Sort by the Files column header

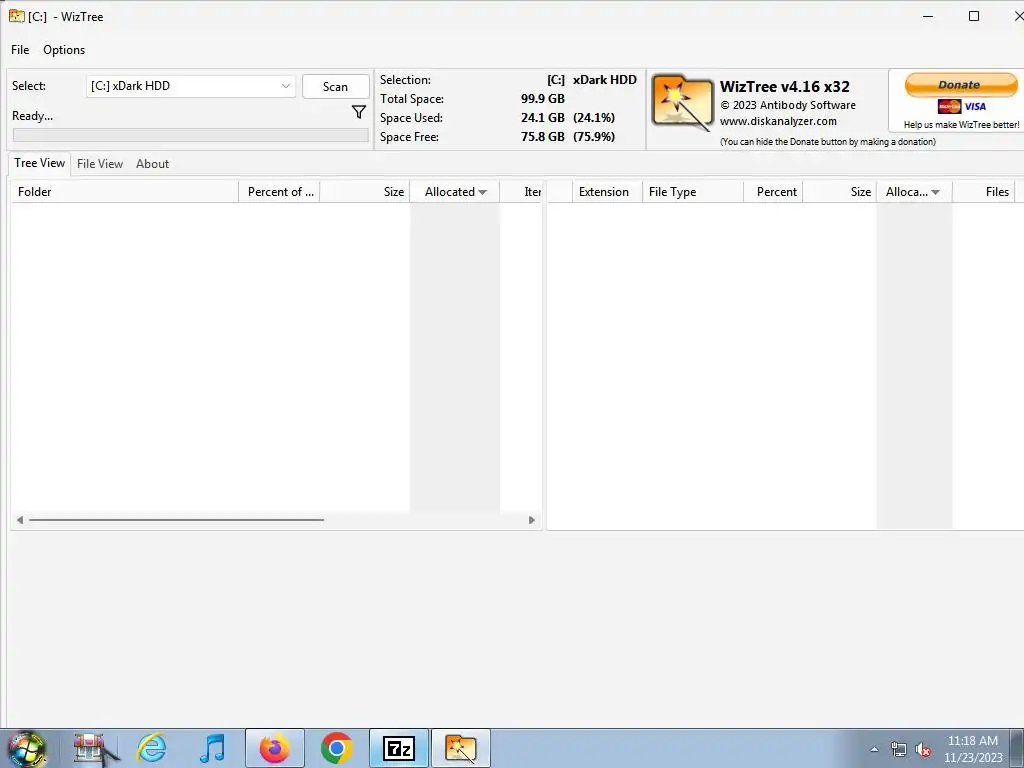tap(984, 192)
